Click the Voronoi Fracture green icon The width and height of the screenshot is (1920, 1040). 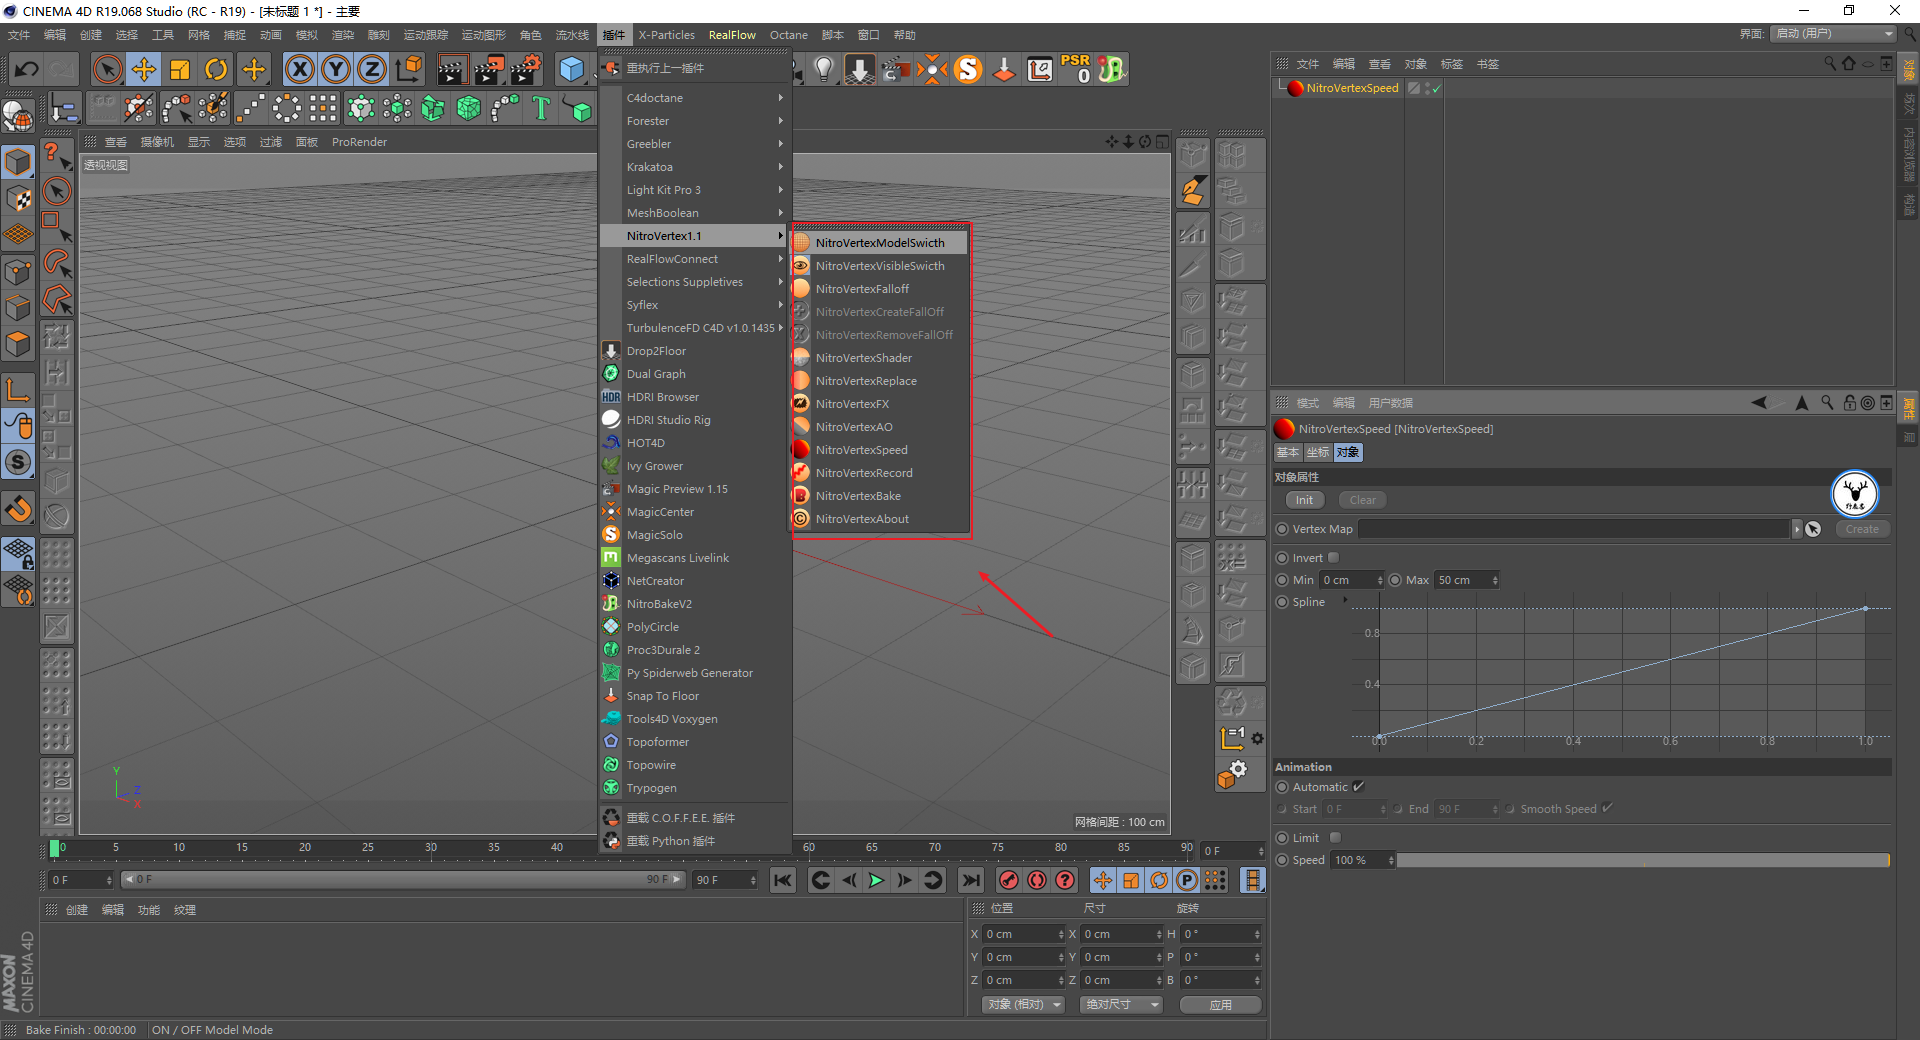click(469, 108)
